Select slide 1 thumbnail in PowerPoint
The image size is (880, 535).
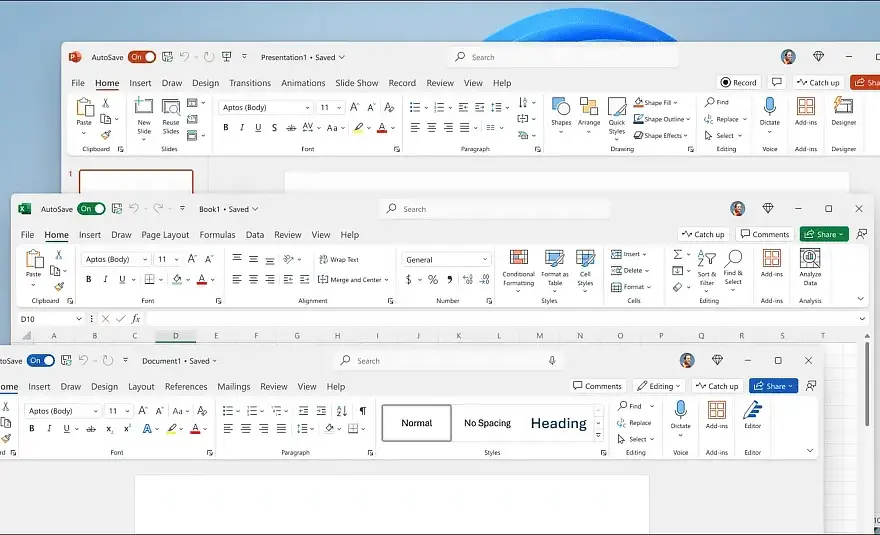click(x=136, y=181)
